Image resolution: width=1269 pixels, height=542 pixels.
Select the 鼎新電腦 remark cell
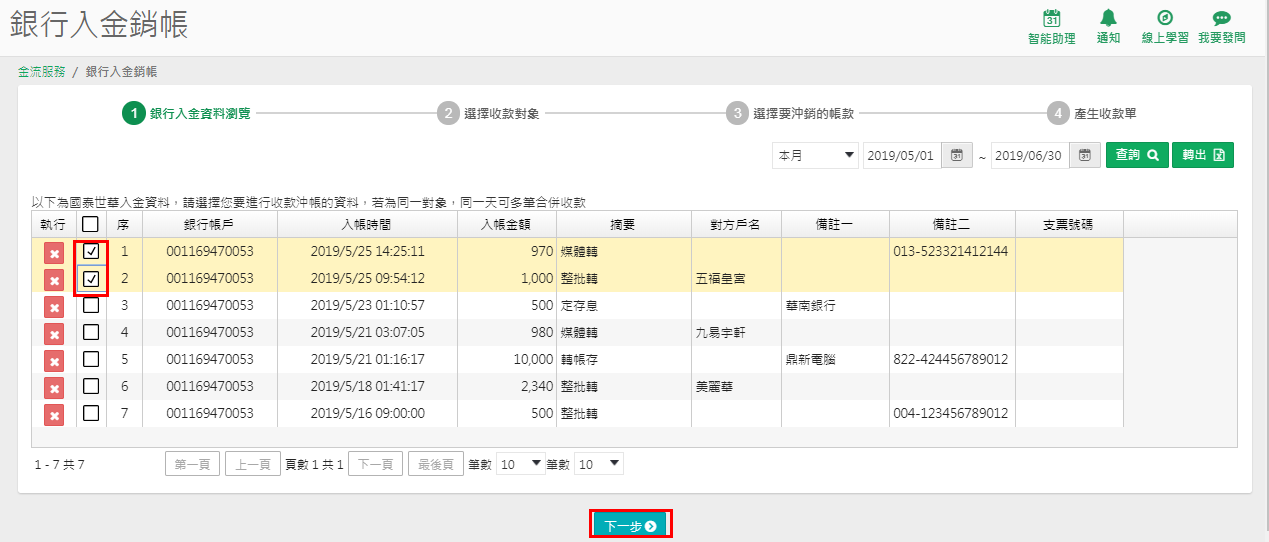835,359
